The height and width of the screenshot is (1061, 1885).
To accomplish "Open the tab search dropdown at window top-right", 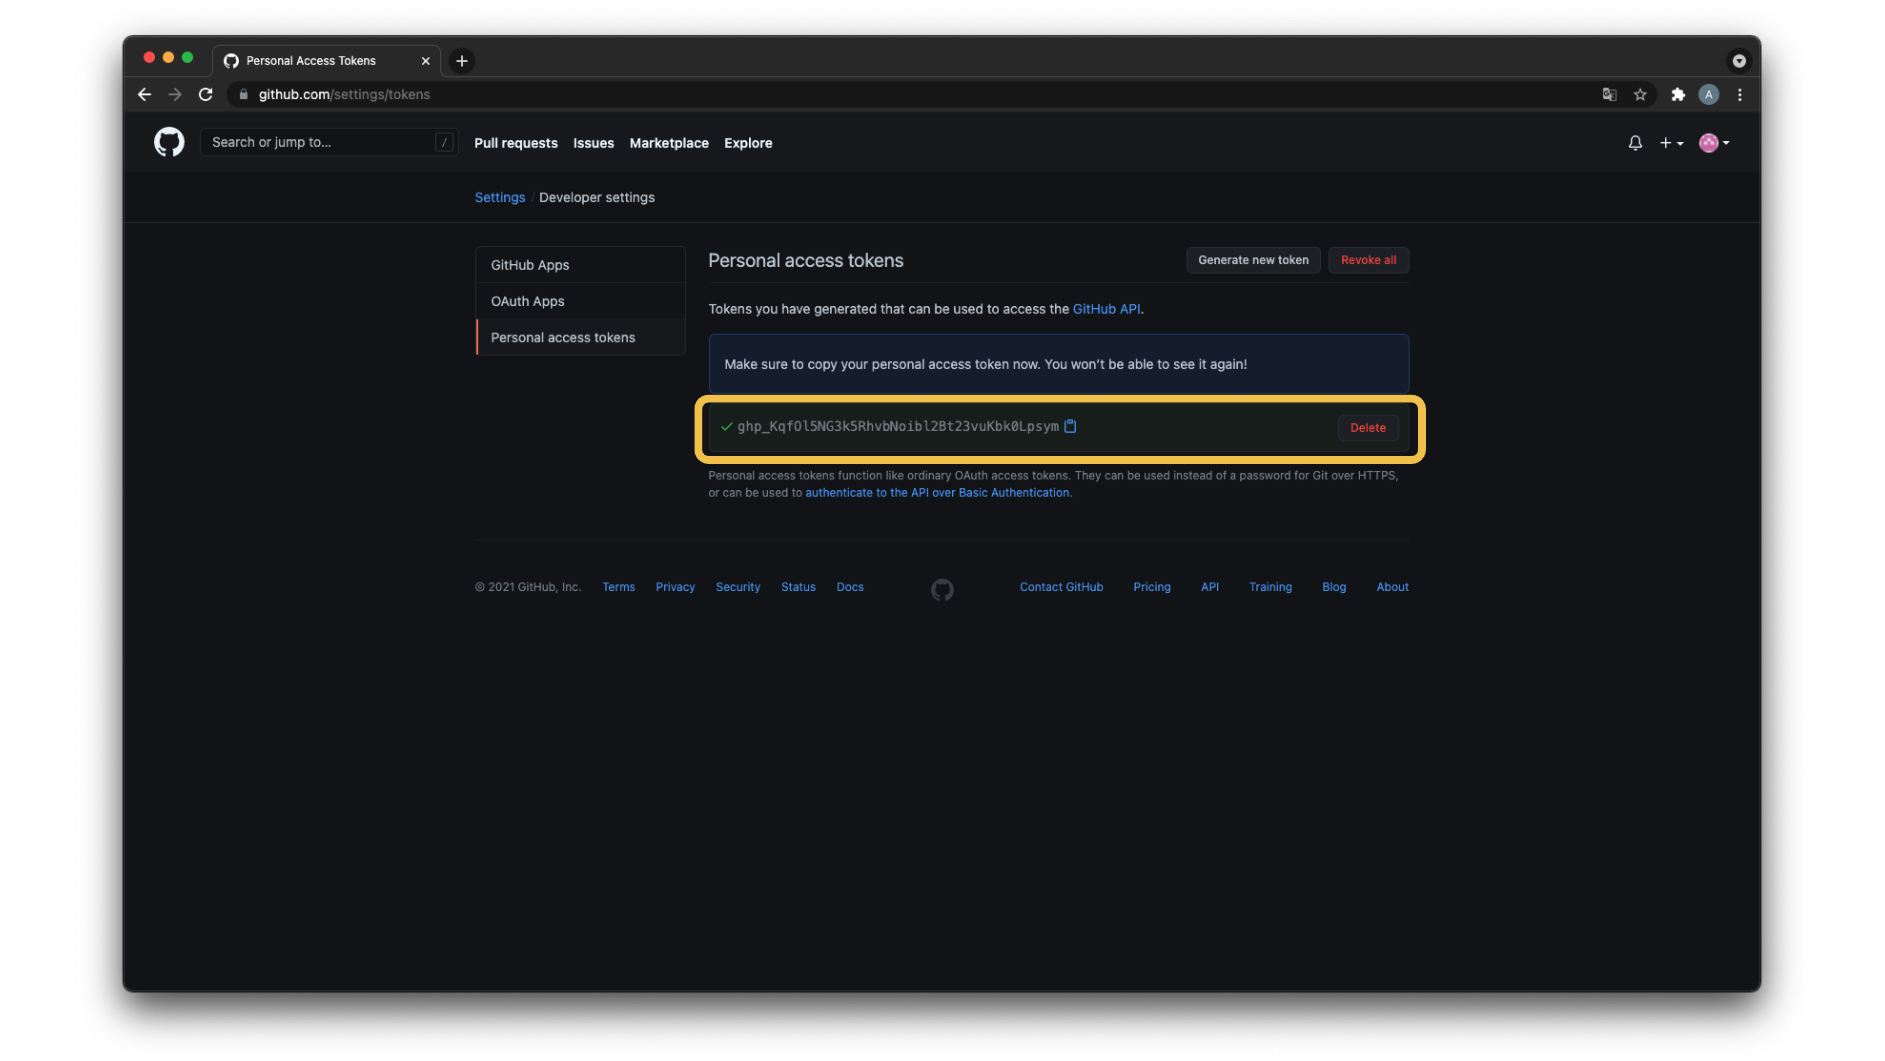I will (1739, 61).
